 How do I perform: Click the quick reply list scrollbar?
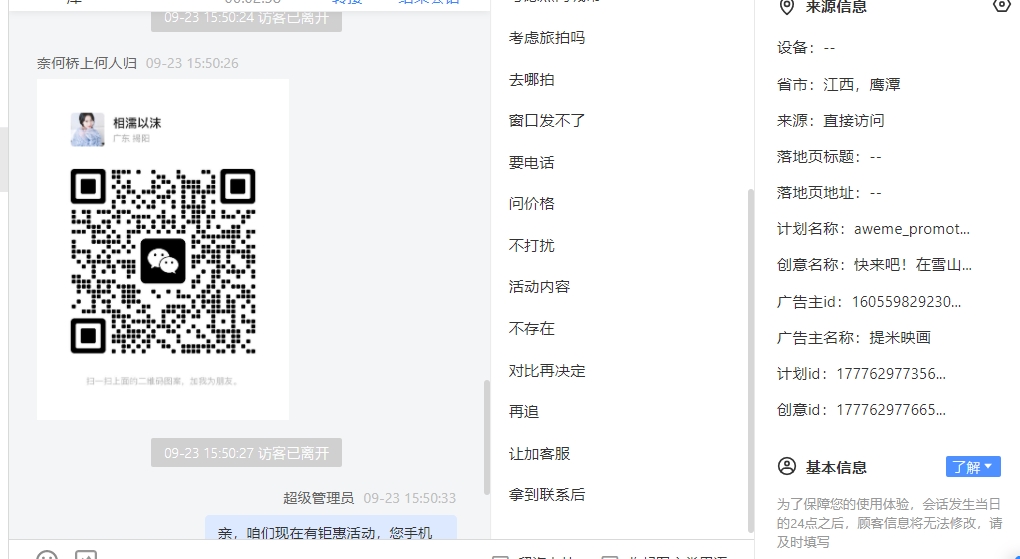point(750,360)
